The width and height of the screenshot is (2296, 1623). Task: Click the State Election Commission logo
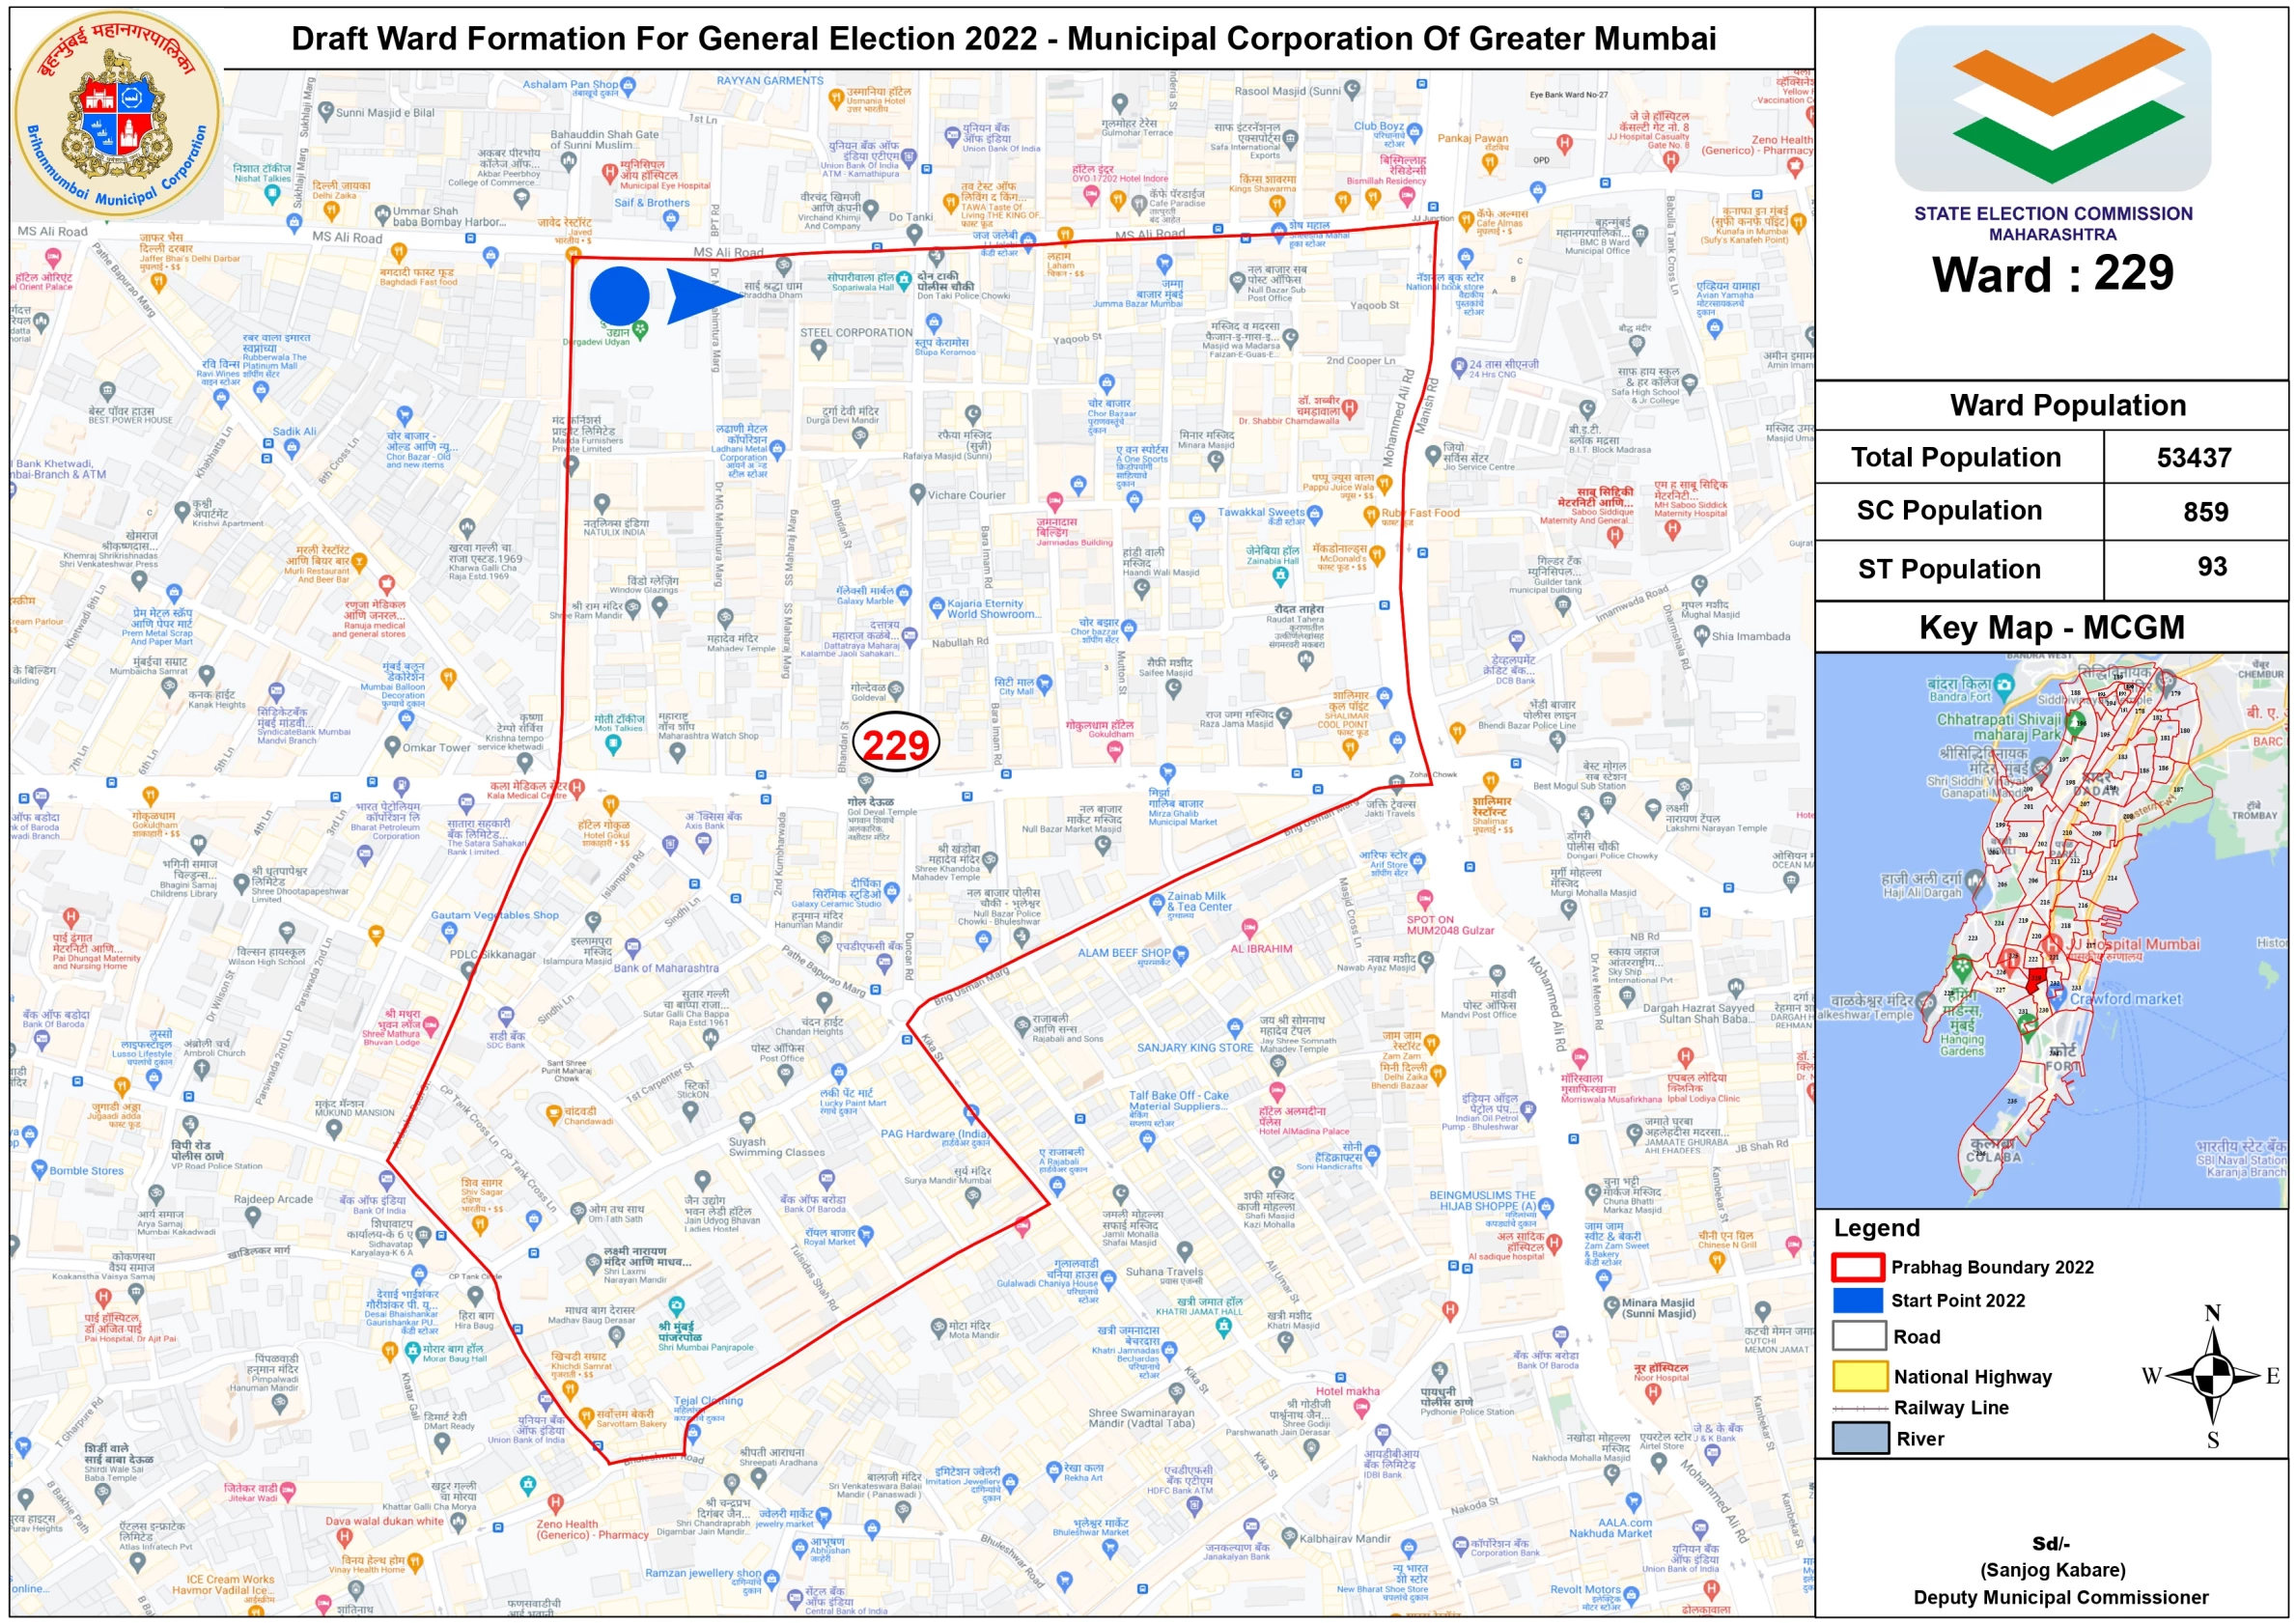(x=2052, y=108)
